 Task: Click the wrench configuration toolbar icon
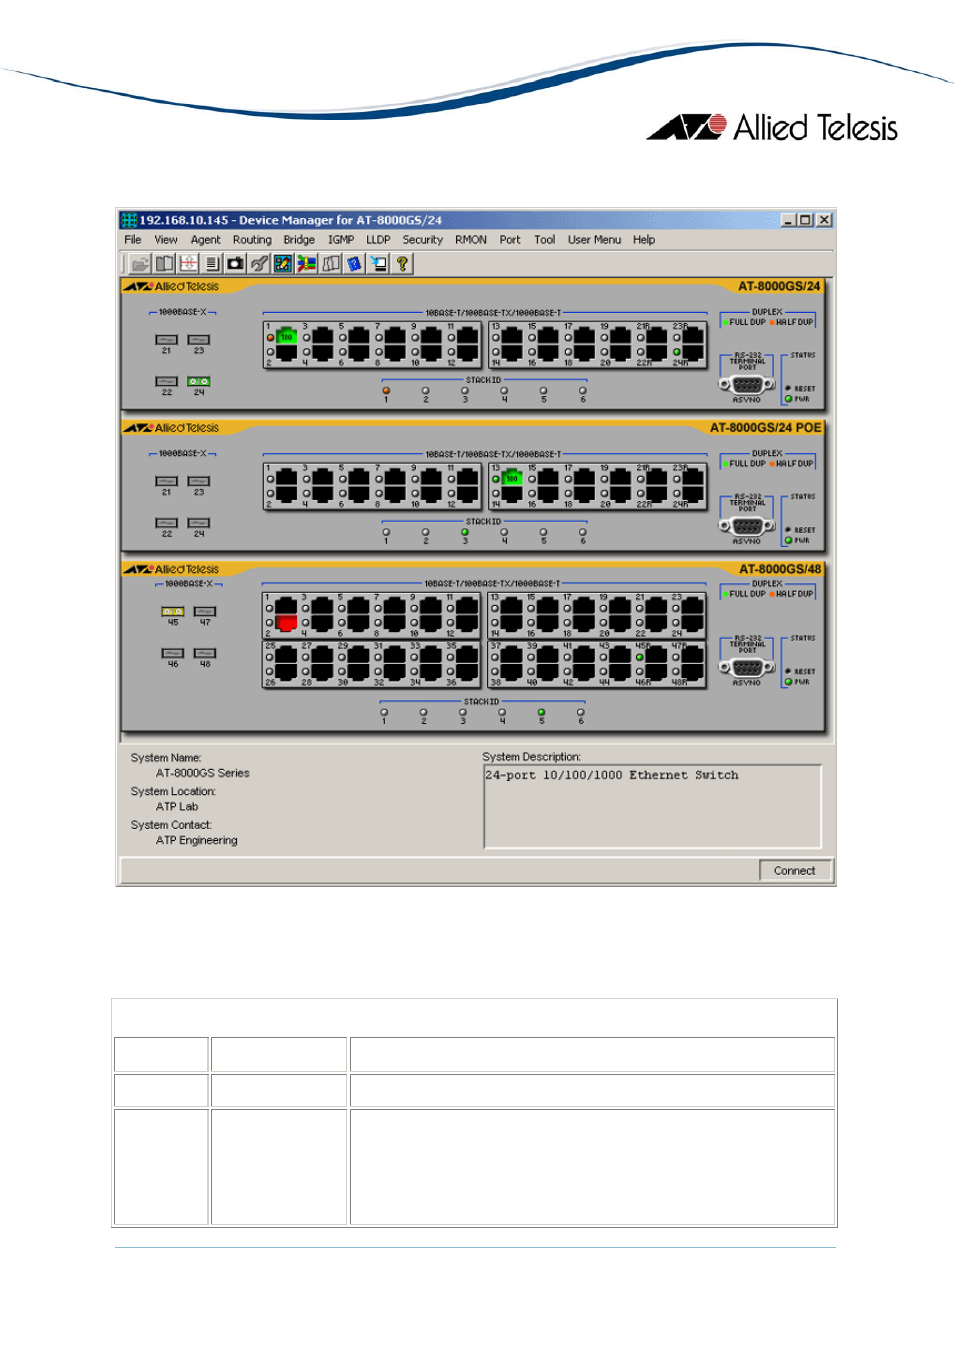tap(259, 264)
